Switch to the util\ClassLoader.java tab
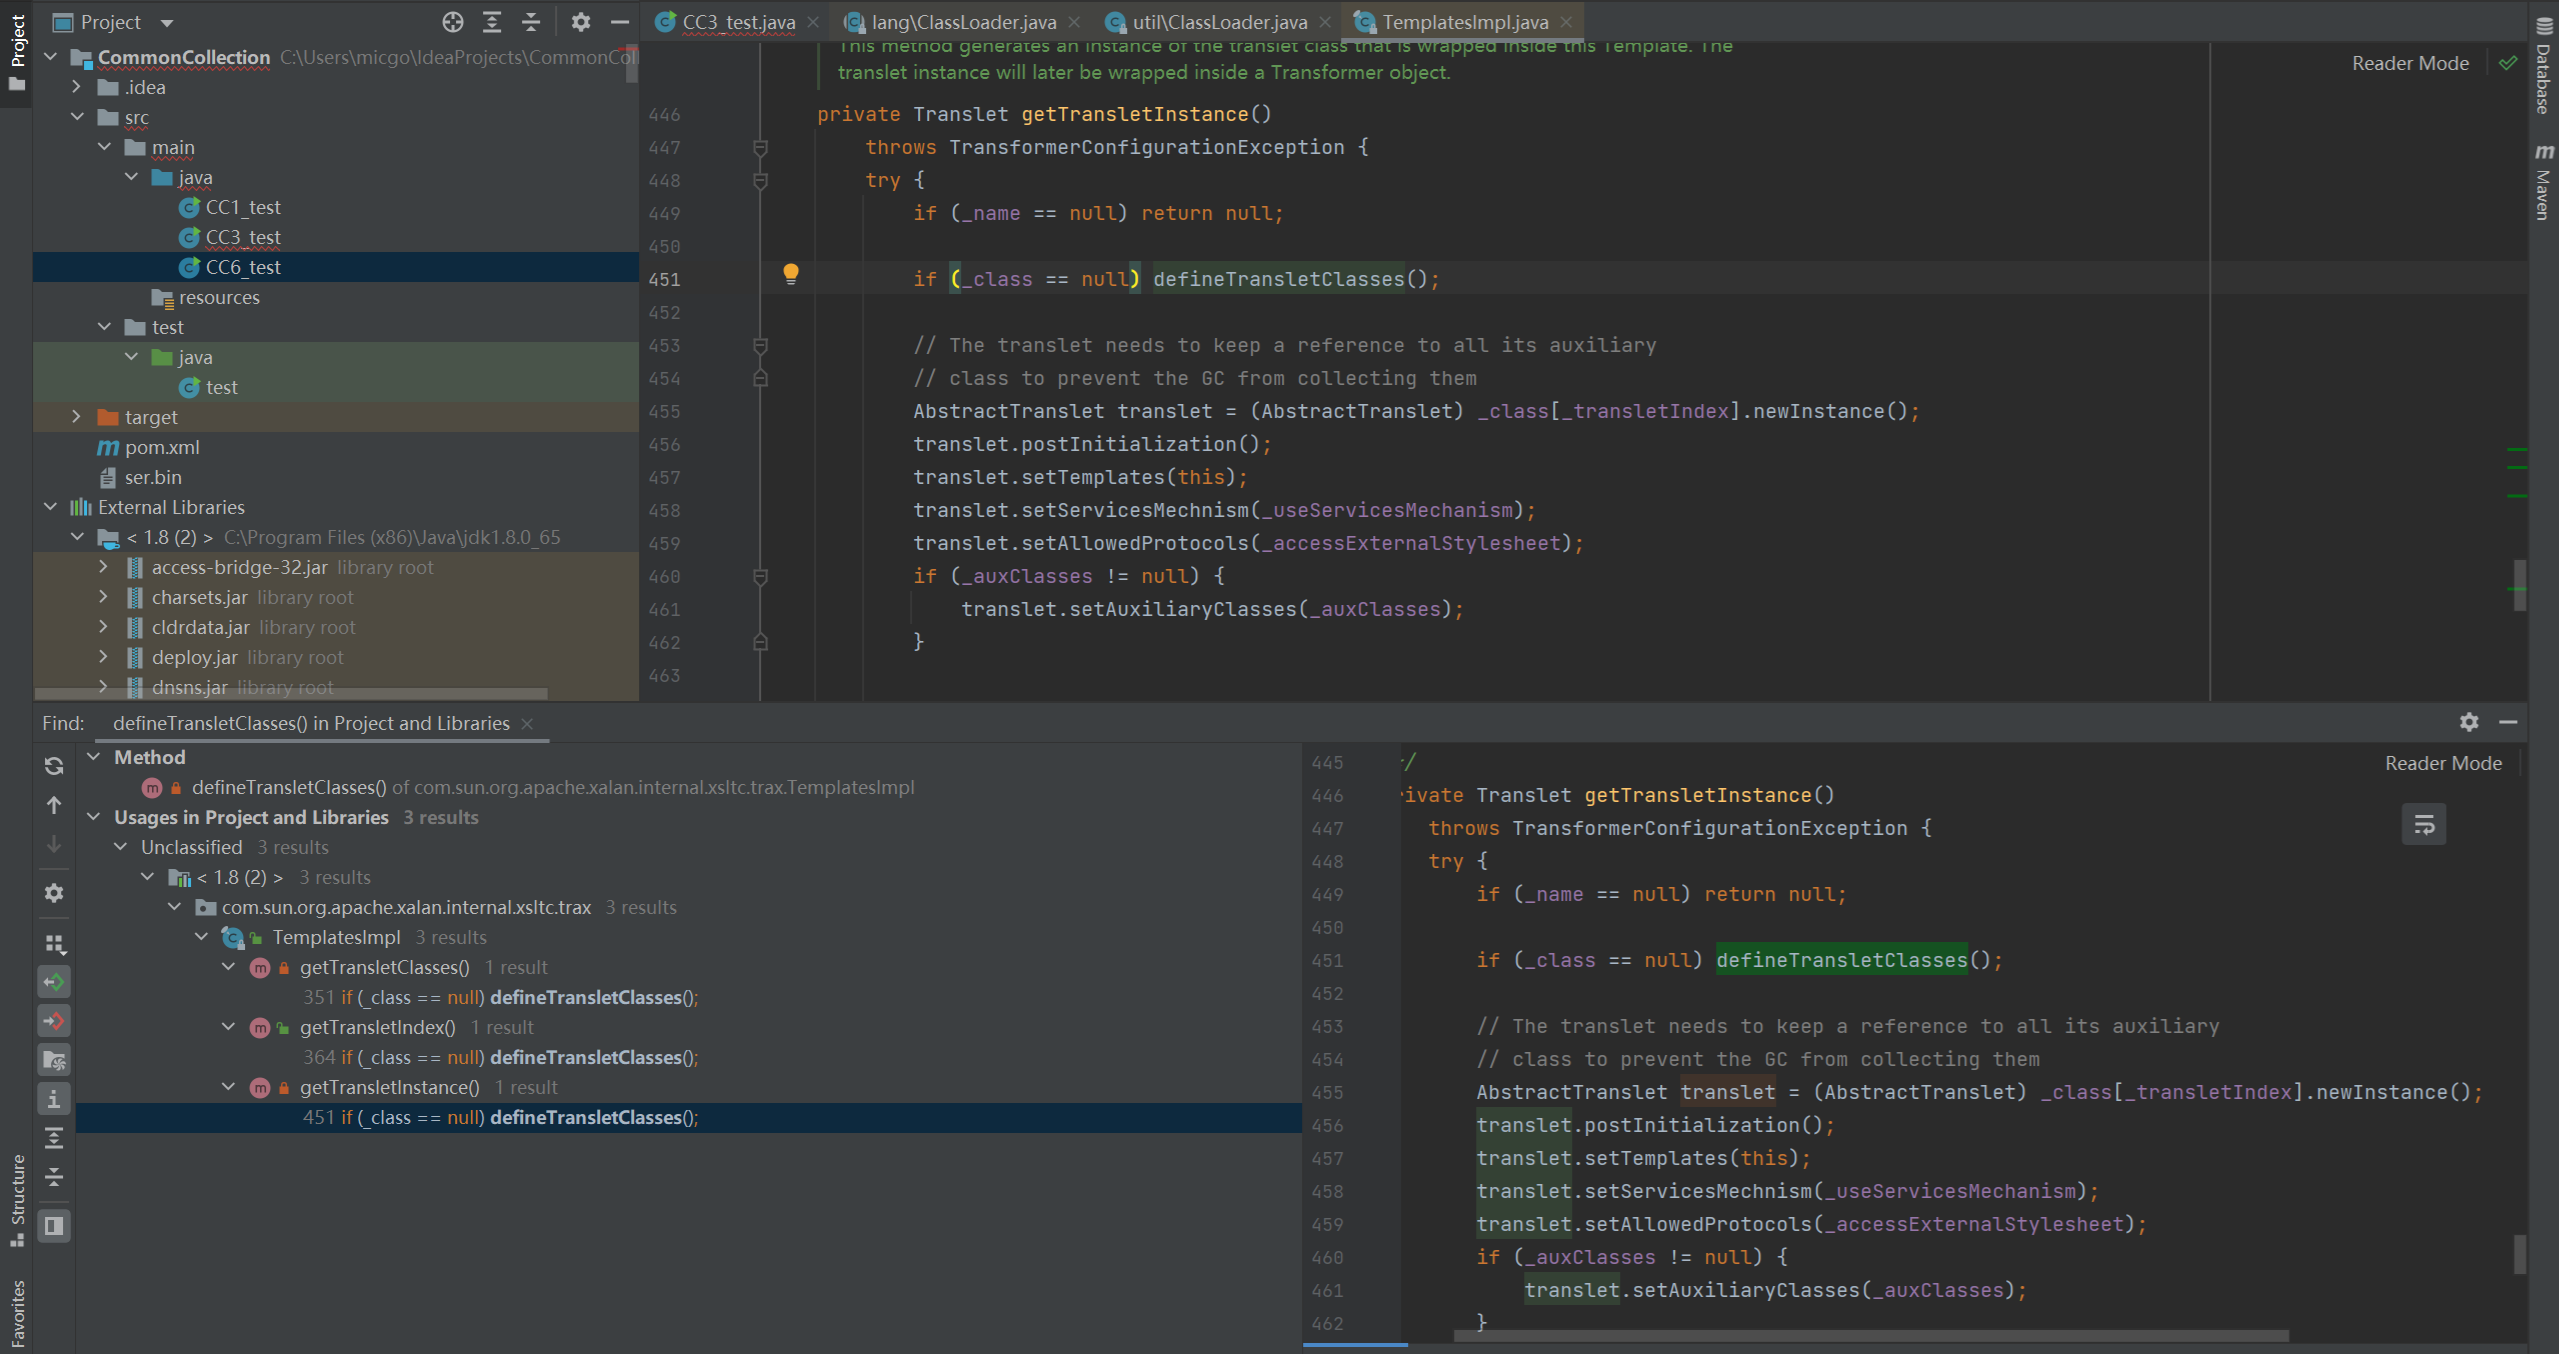This screenshot has width=2559, height=1354. point(1219,22)
